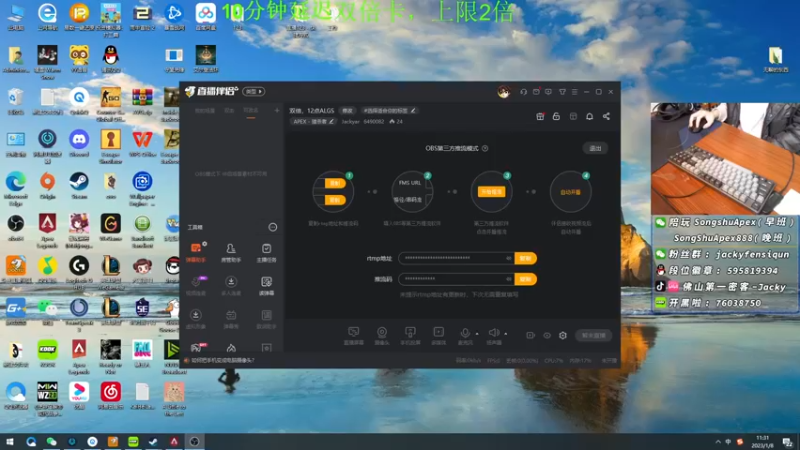
Task: Open user avatar profile
Action: (504, 92)
